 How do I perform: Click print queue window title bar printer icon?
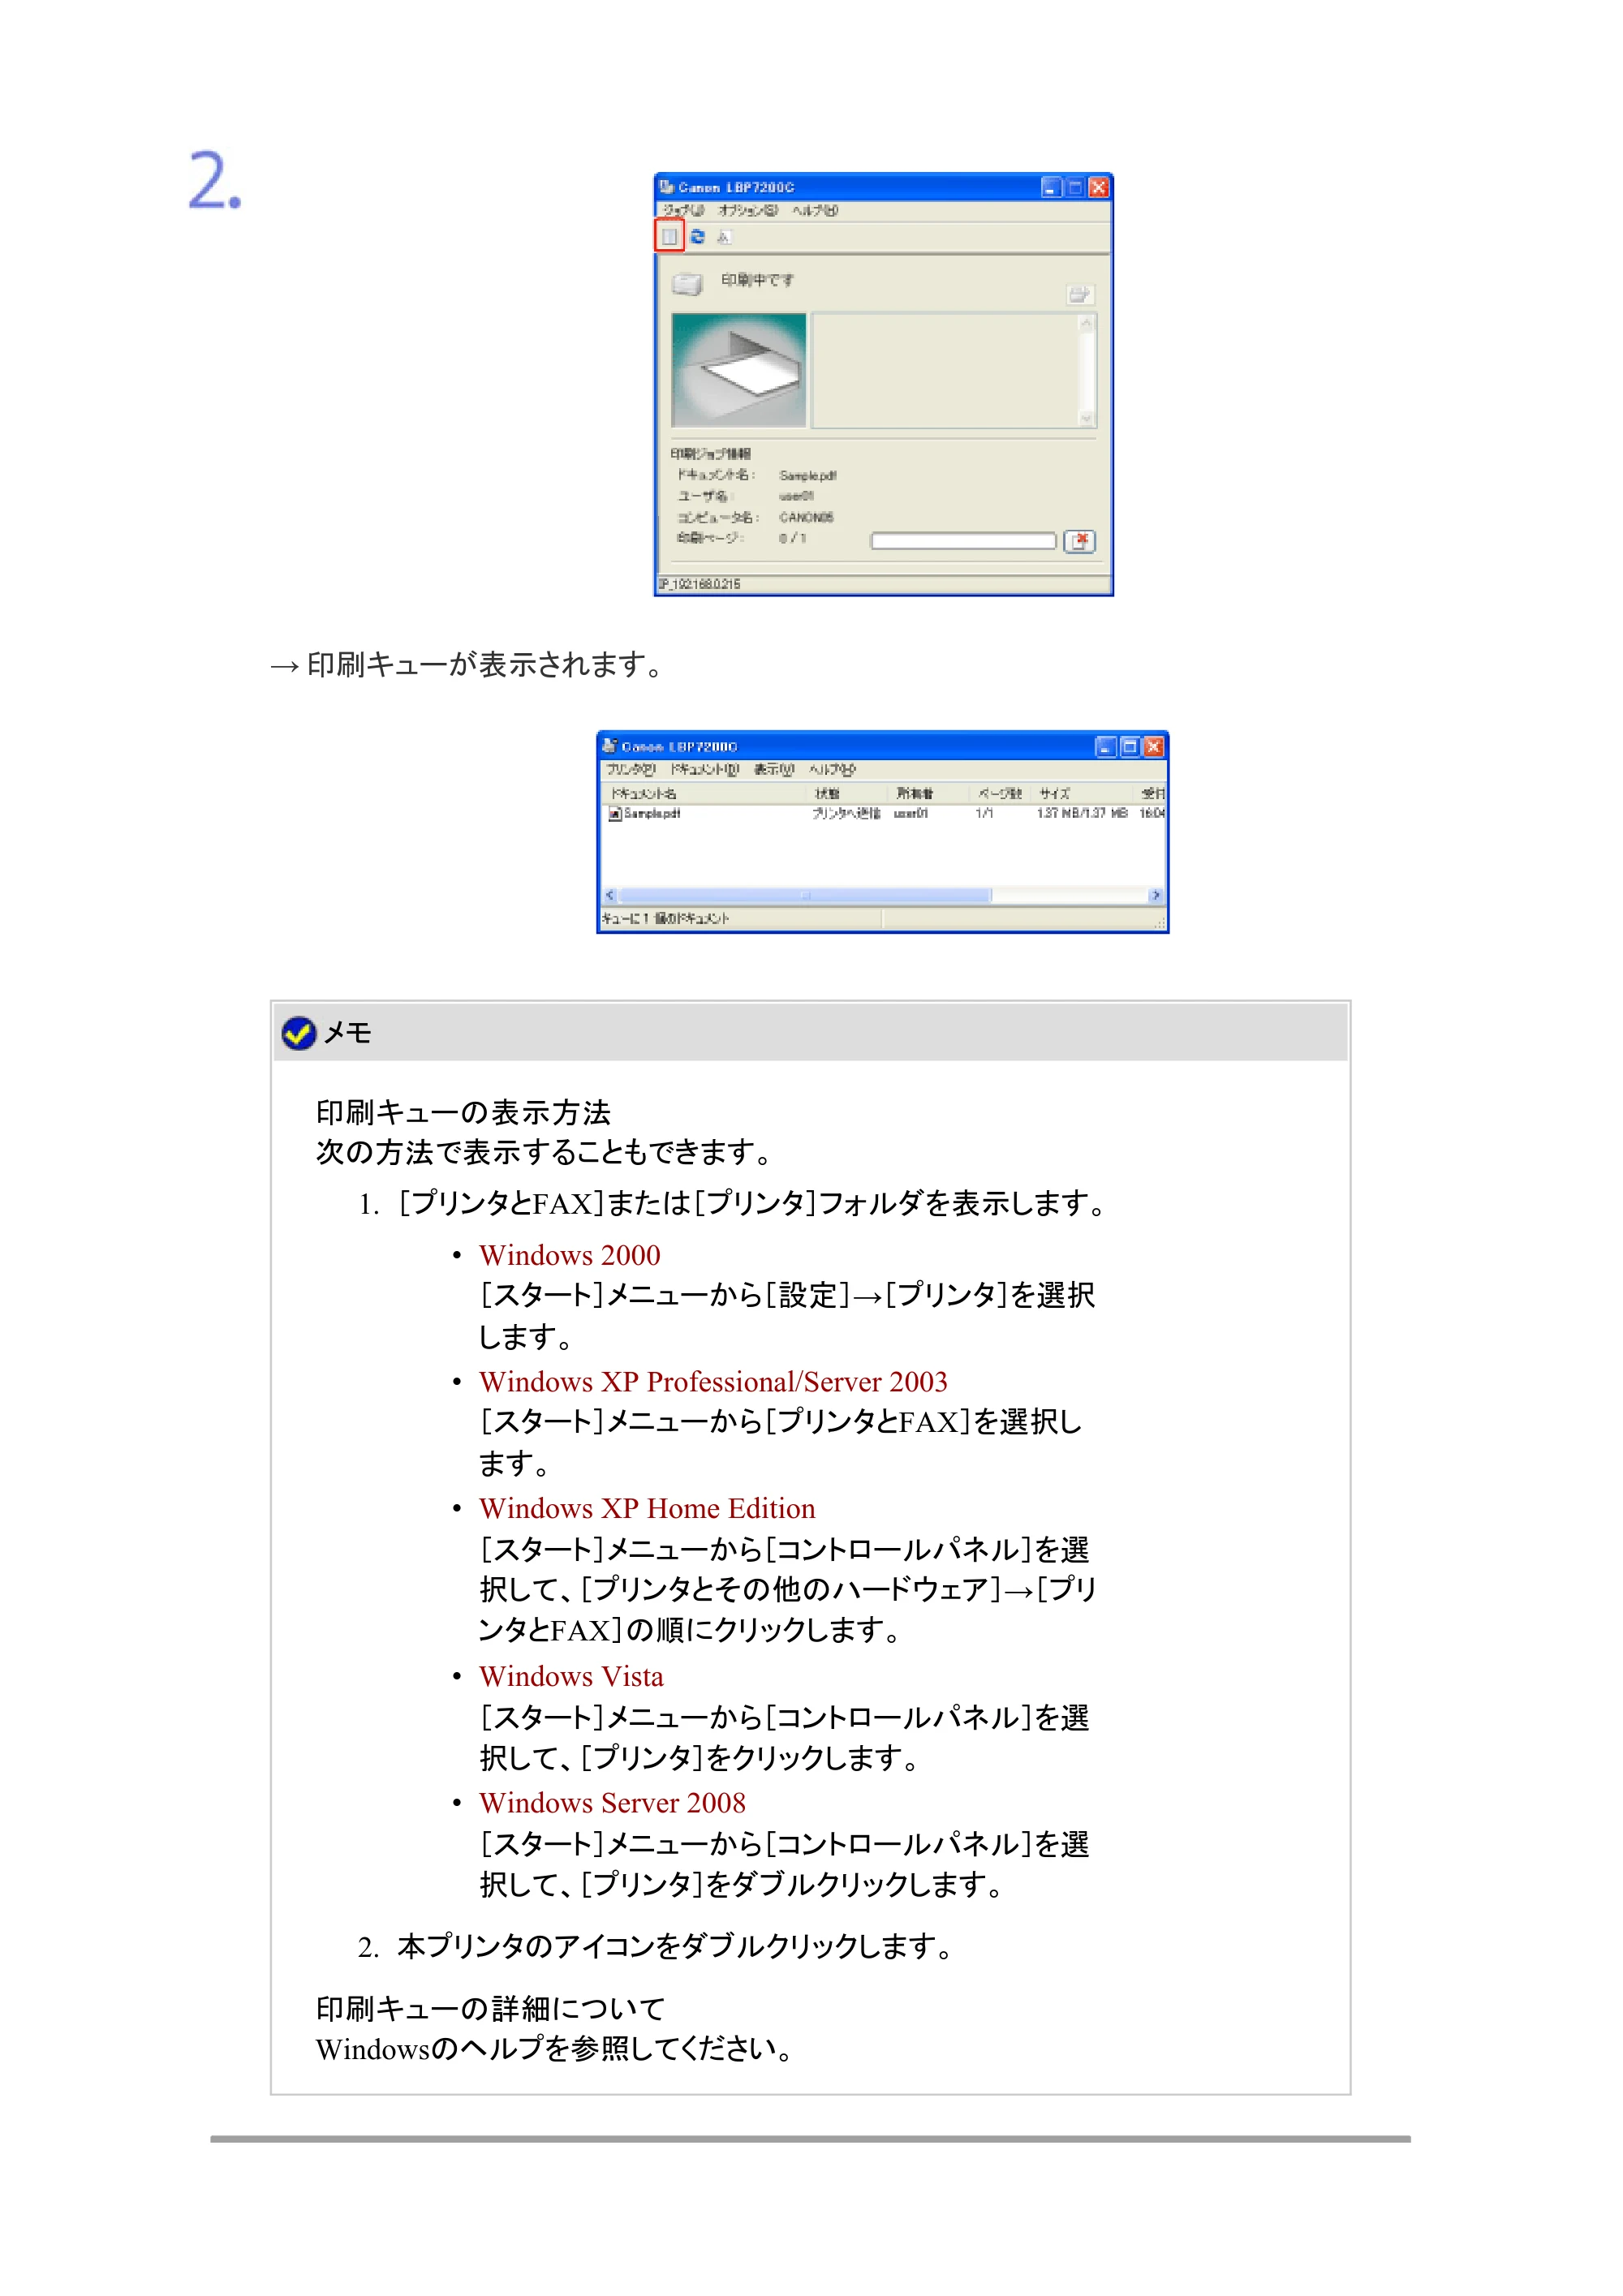(x=609, y=746)
